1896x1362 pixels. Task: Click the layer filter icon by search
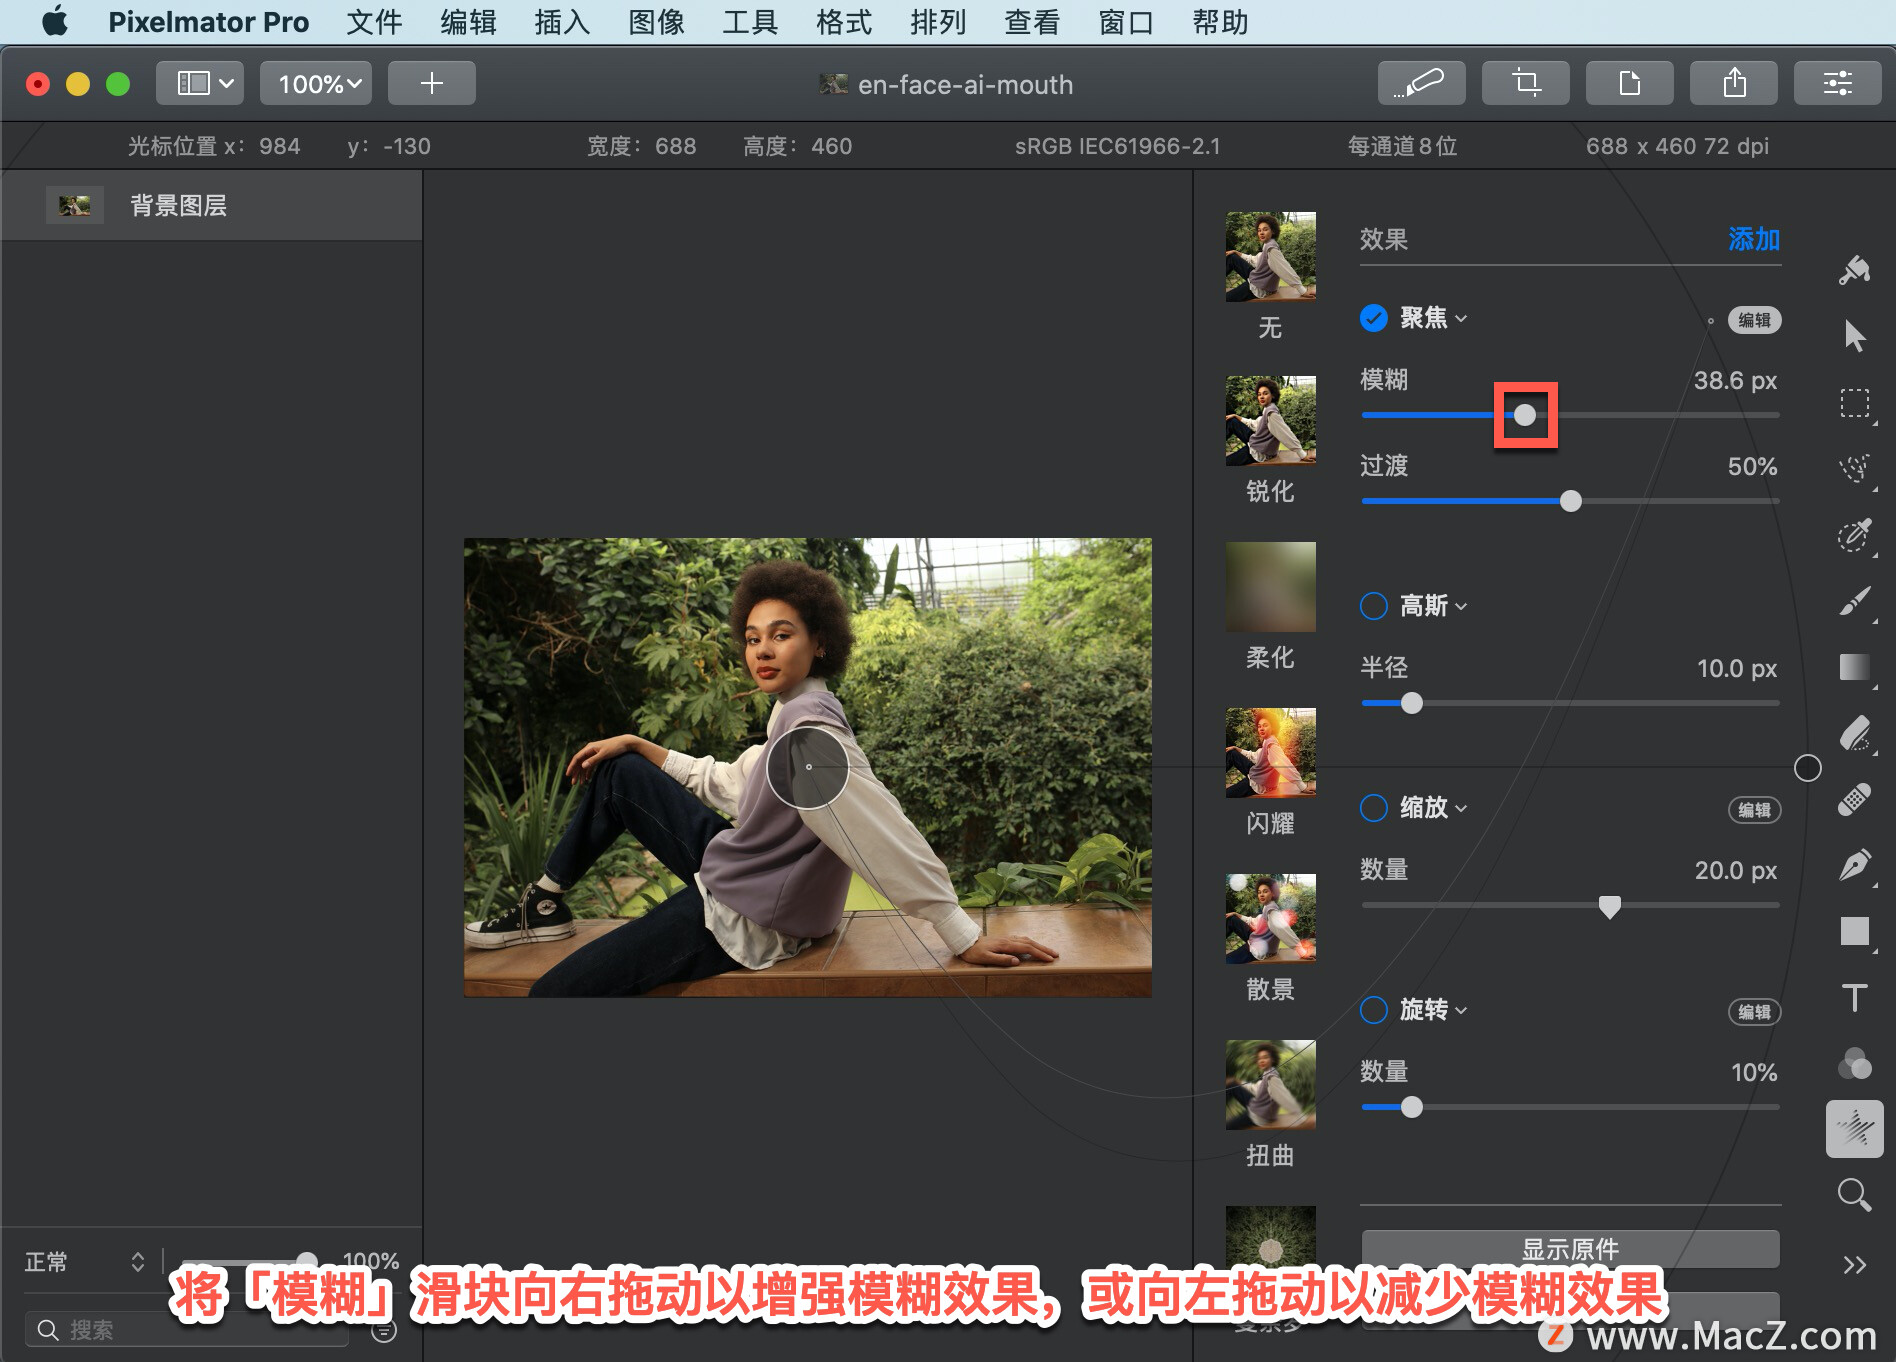click(x=384, y=1331)
